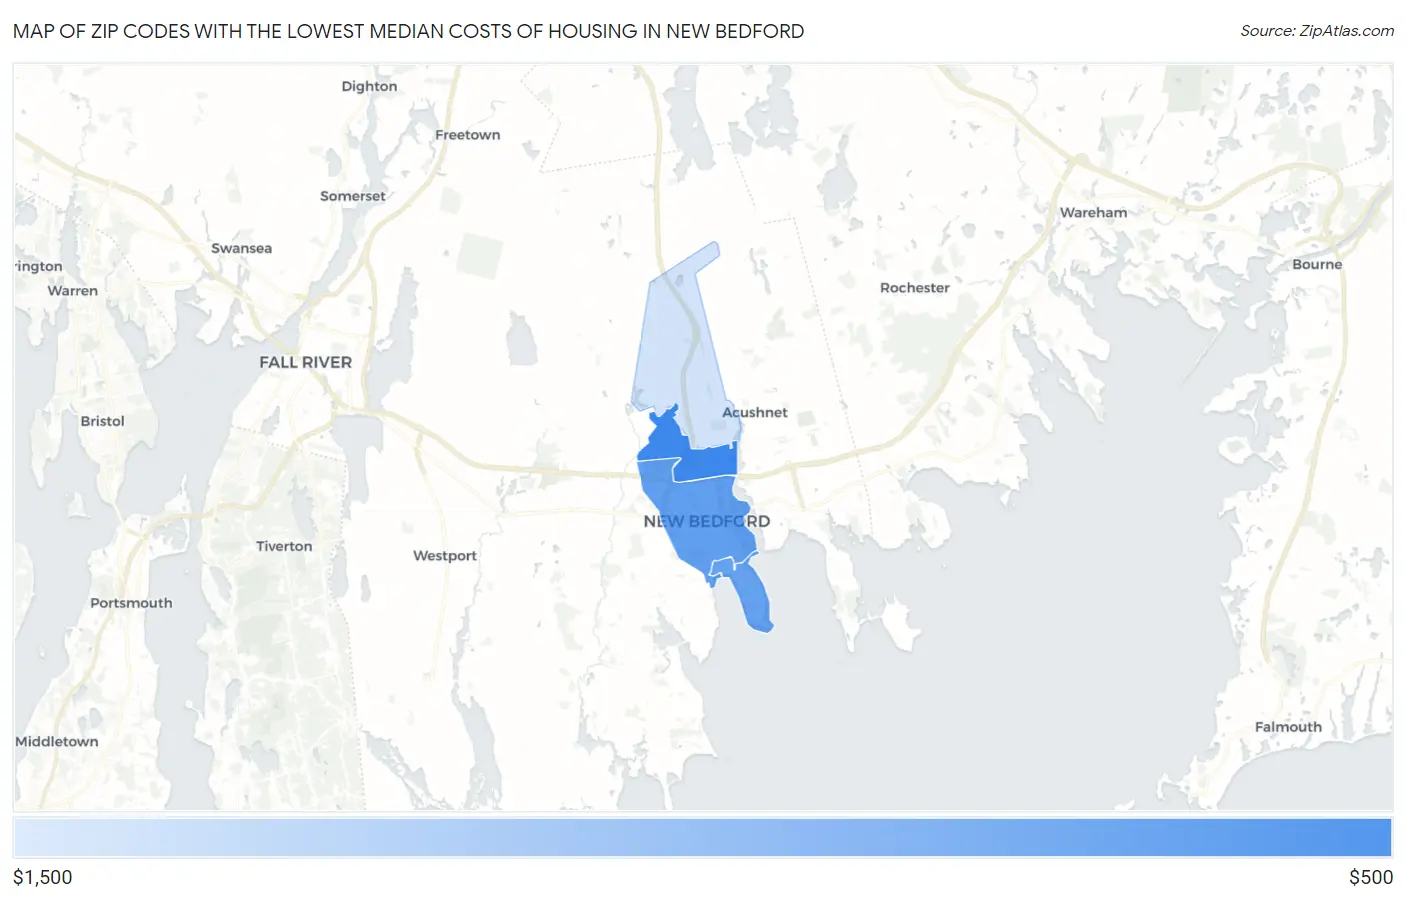
Task: Click the Bourne town label
Action: 1317,264
